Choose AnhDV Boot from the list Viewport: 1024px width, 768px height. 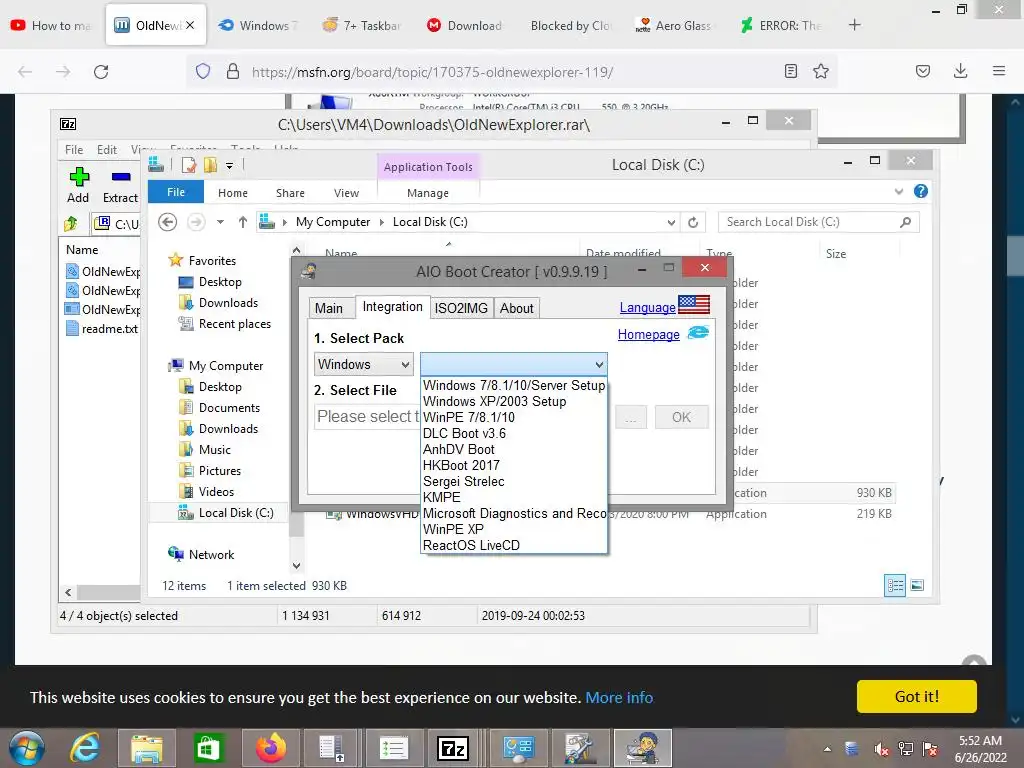458,449
